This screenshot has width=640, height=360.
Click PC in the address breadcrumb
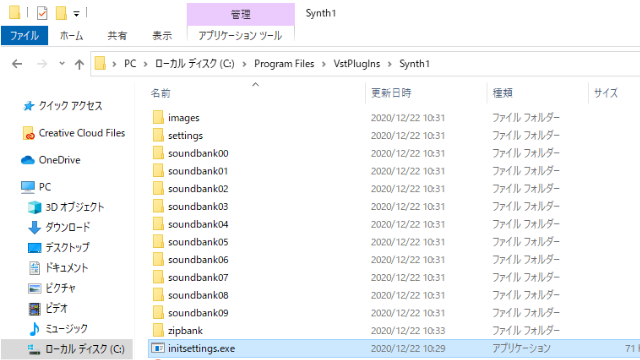click(130, 64)
